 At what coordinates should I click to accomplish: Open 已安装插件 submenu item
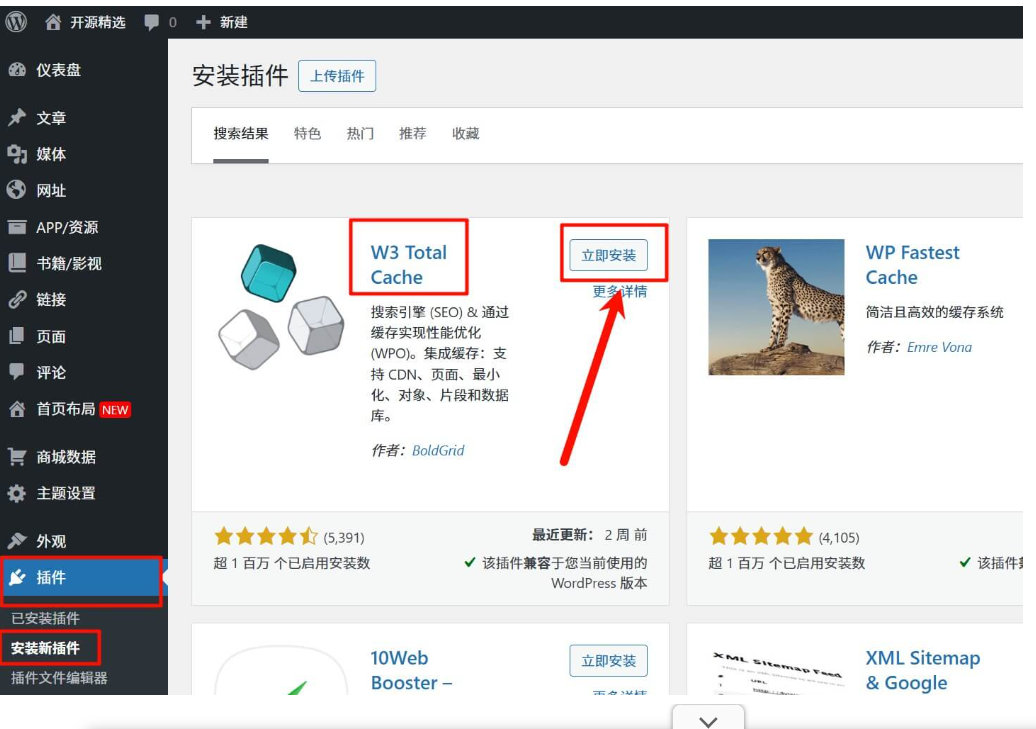click(46, 619)
